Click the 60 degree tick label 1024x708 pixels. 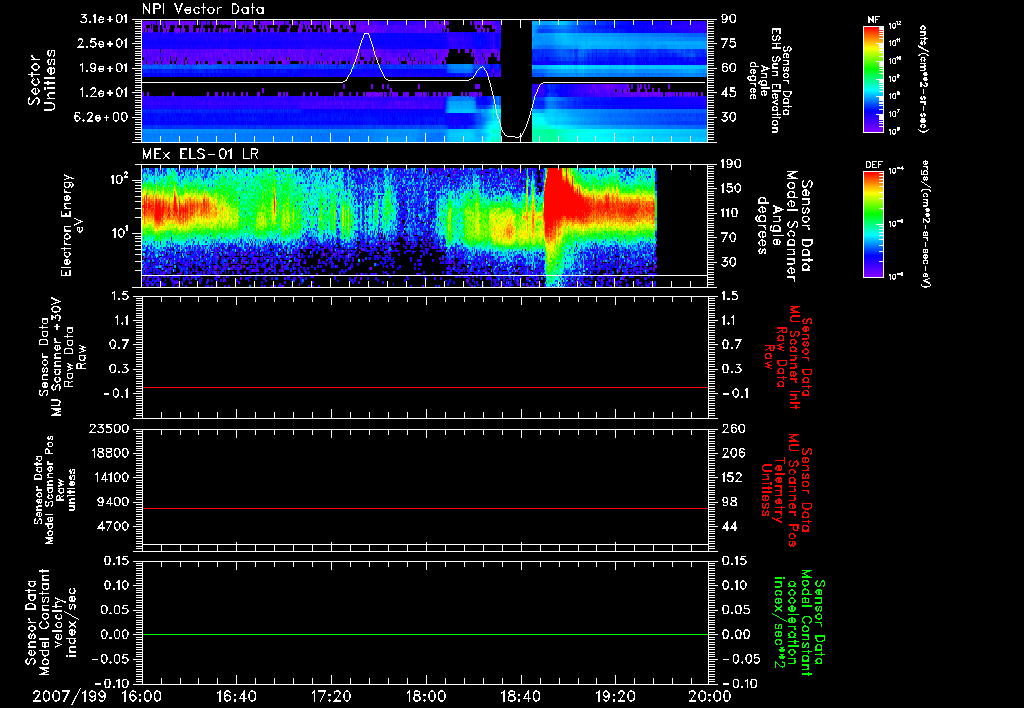(728, 68)
